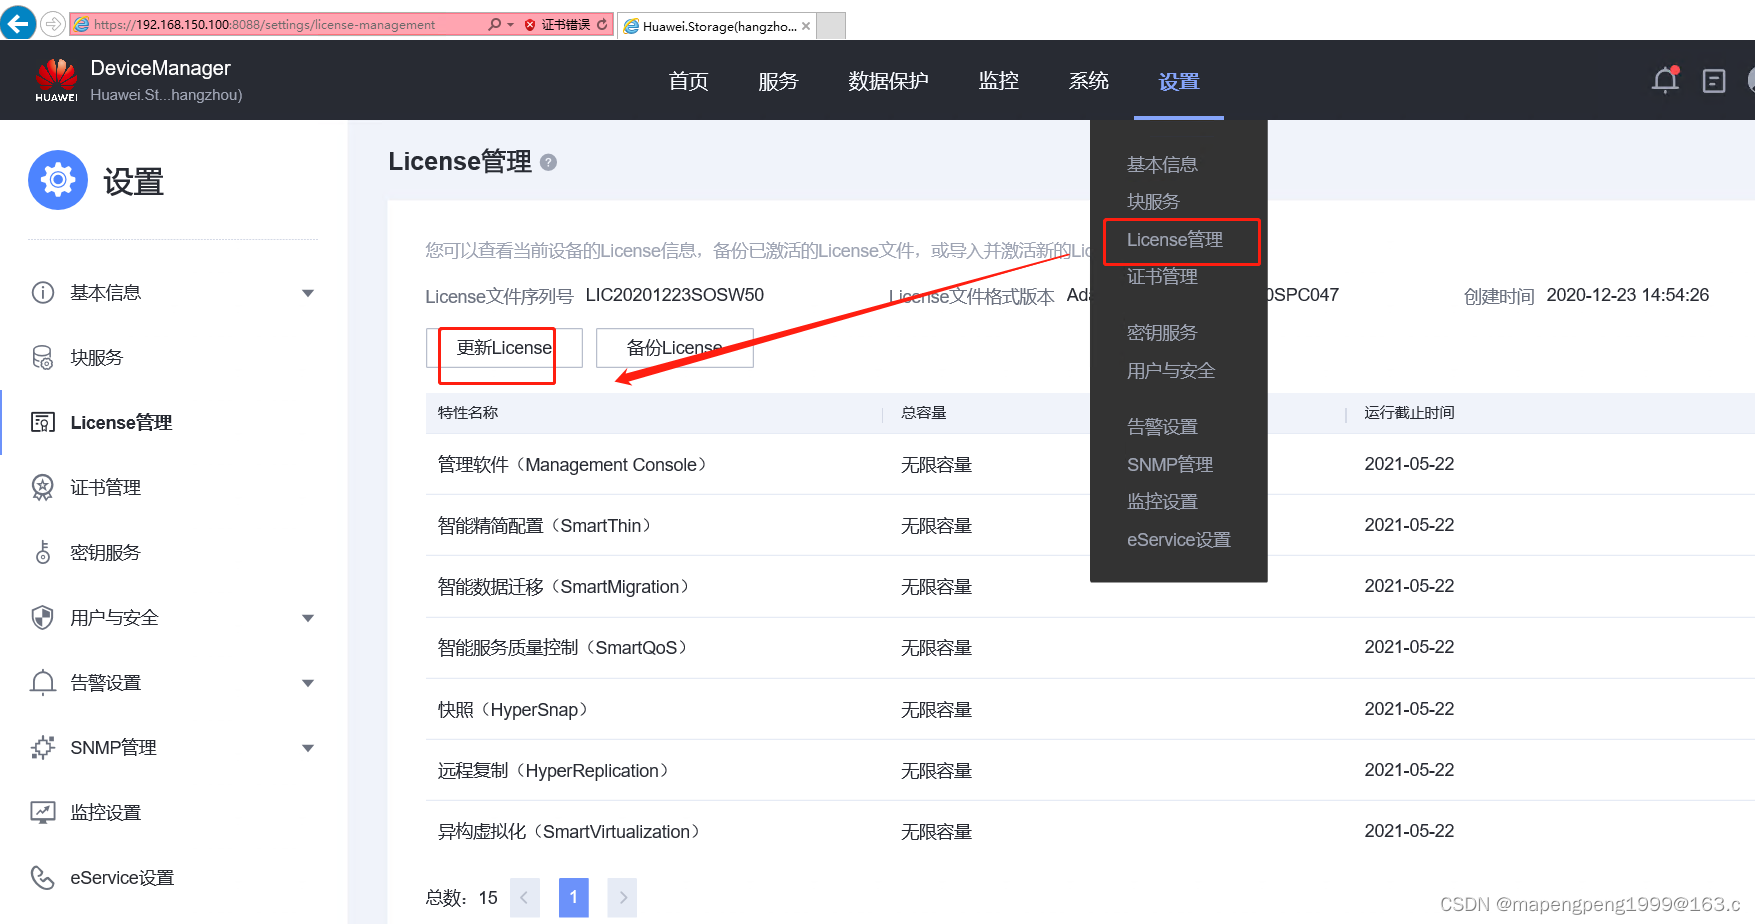Go to previous page in pagination

524,897
